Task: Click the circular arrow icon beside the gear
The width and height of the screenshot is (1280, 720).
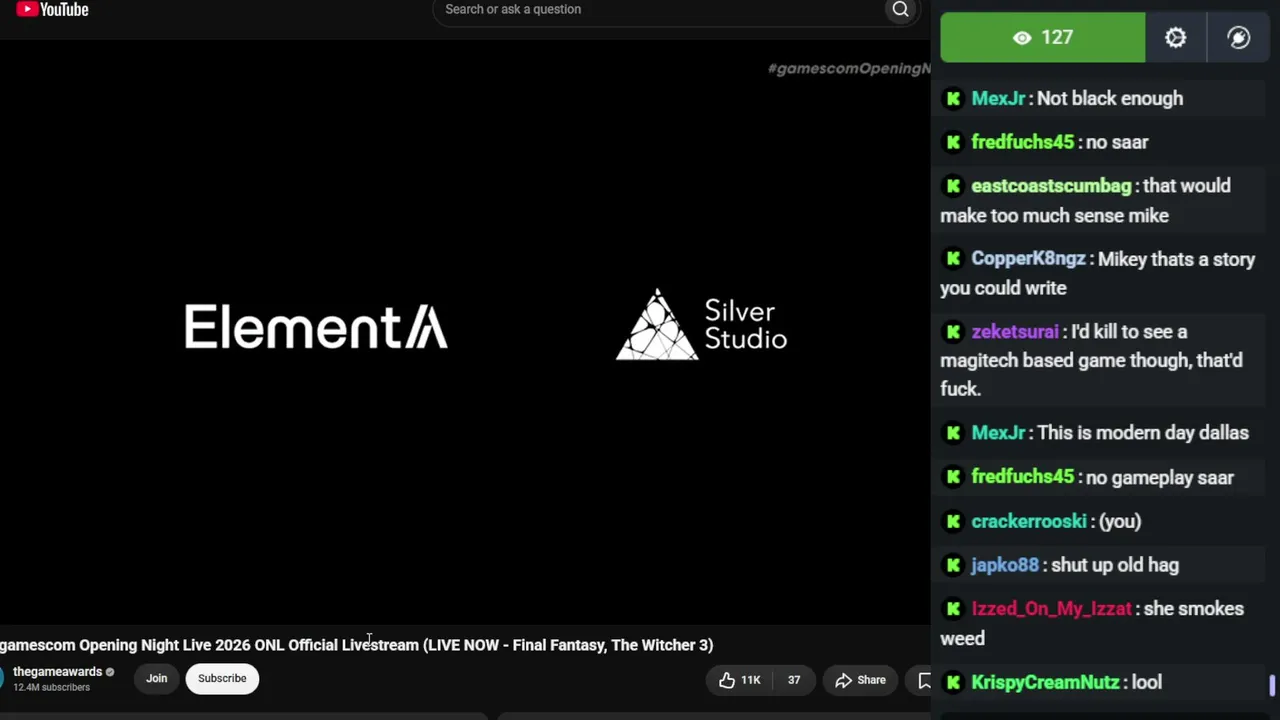Action: (x=1238, y=38)
